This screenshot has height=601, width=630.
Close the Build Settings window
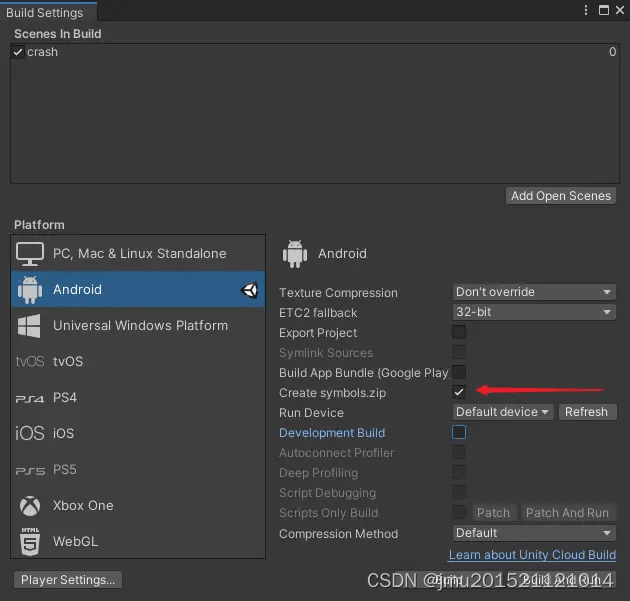620,10
